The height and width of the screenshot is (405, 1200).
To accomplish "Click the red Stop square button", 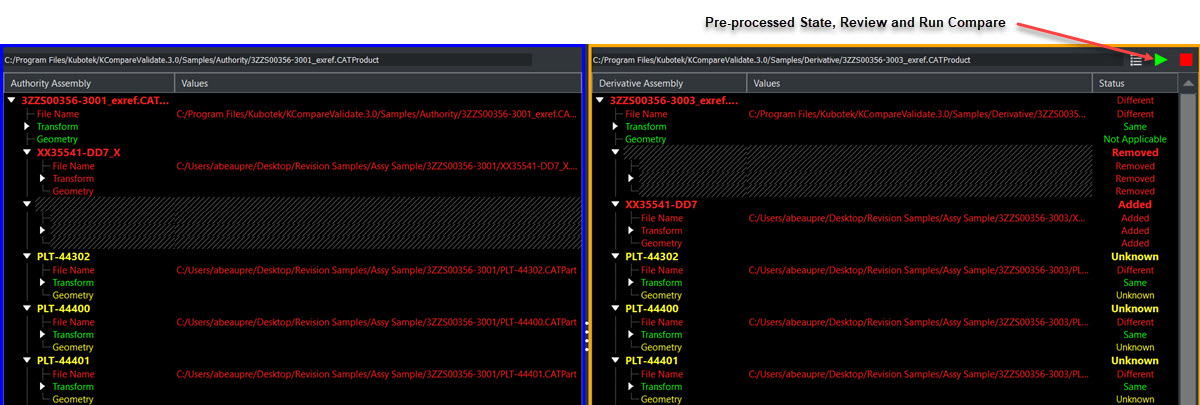I will point(1186,60).
